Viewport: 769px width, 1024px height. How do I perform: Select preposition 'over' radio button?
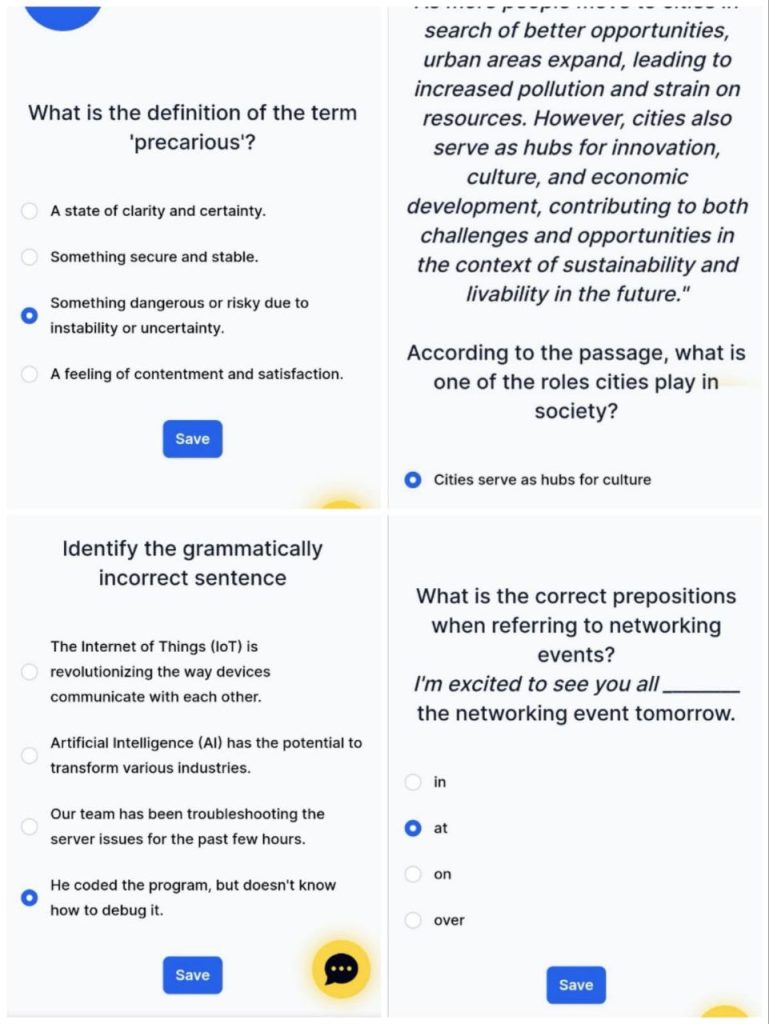413,920
